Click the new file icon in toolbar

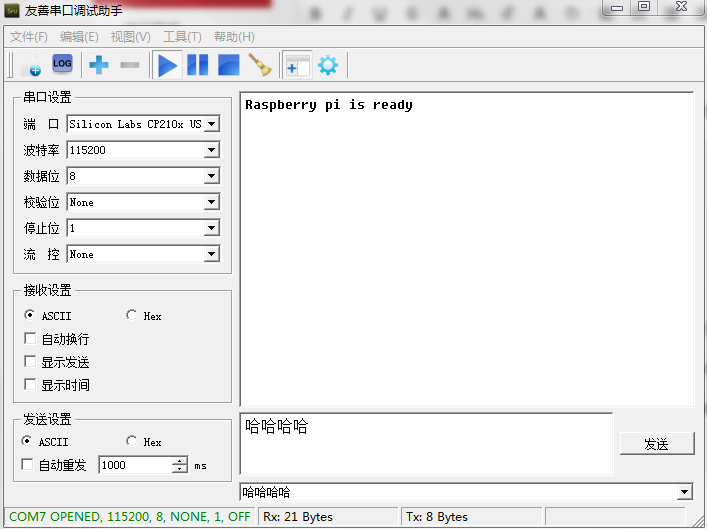pos(32,65)
